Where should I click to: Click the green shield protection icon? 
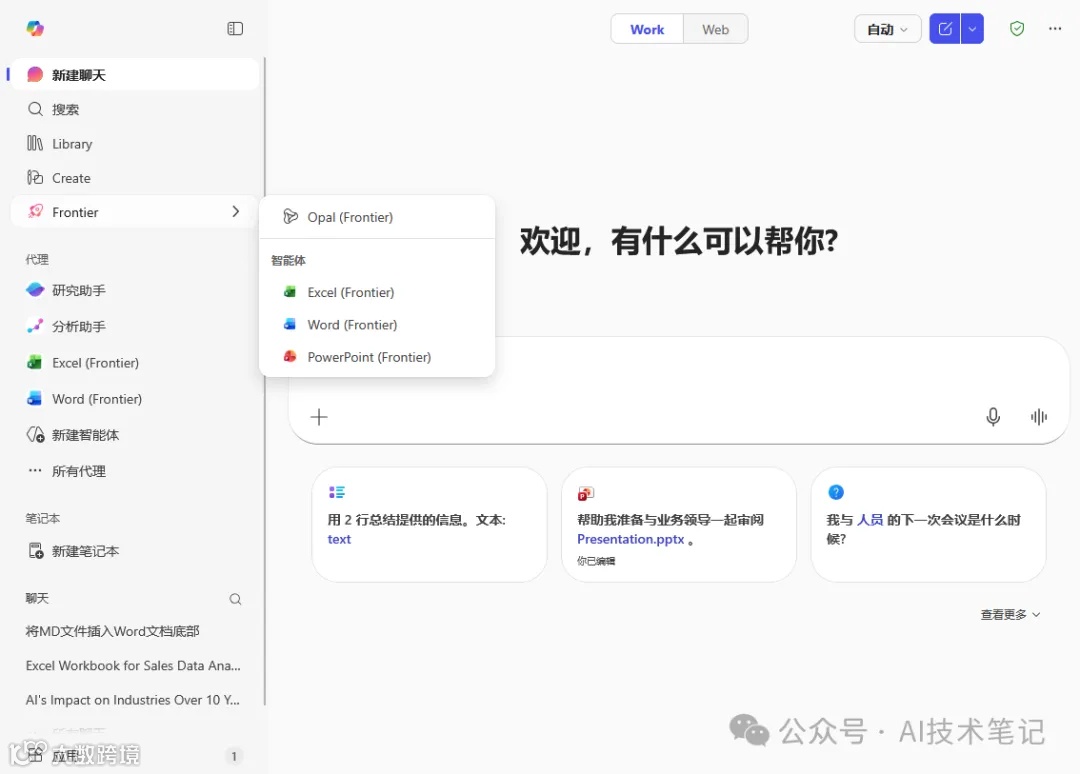coord(1017,28)
